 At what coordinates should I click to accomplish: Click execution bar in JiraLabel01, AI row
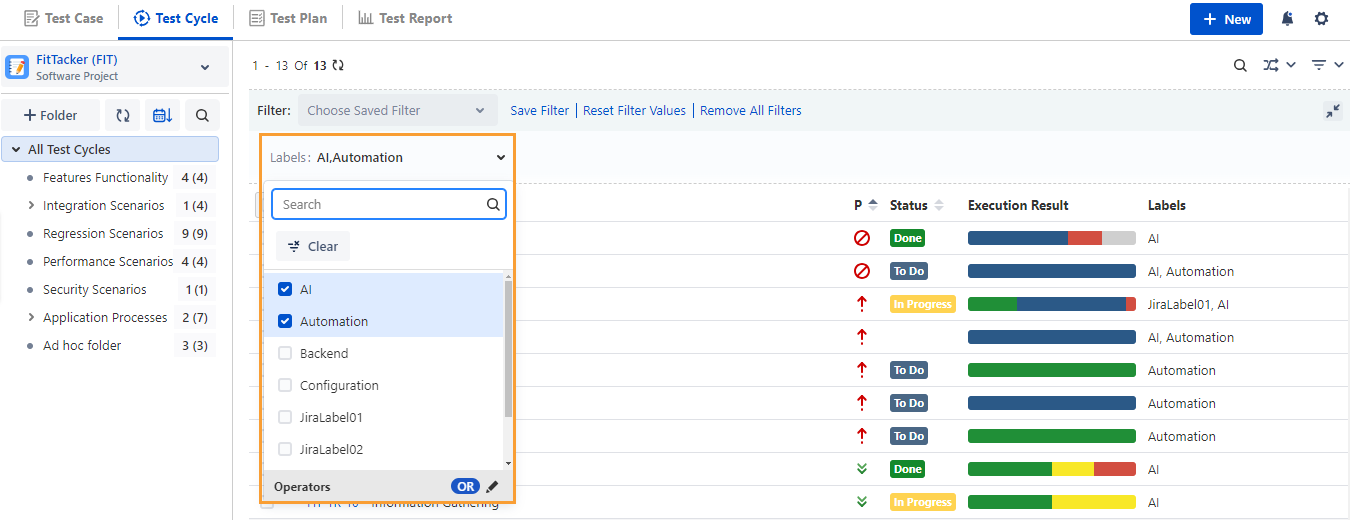[1052, 304]
